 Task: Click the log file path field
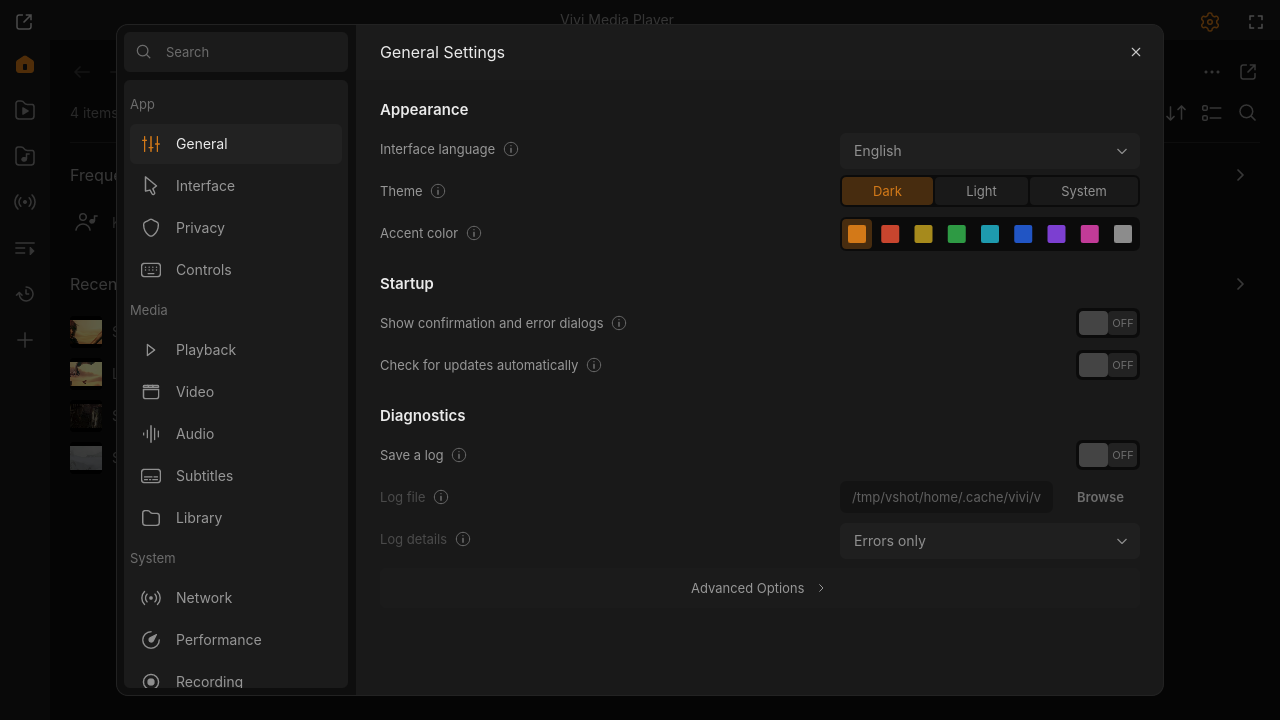[x=946, y=497]
